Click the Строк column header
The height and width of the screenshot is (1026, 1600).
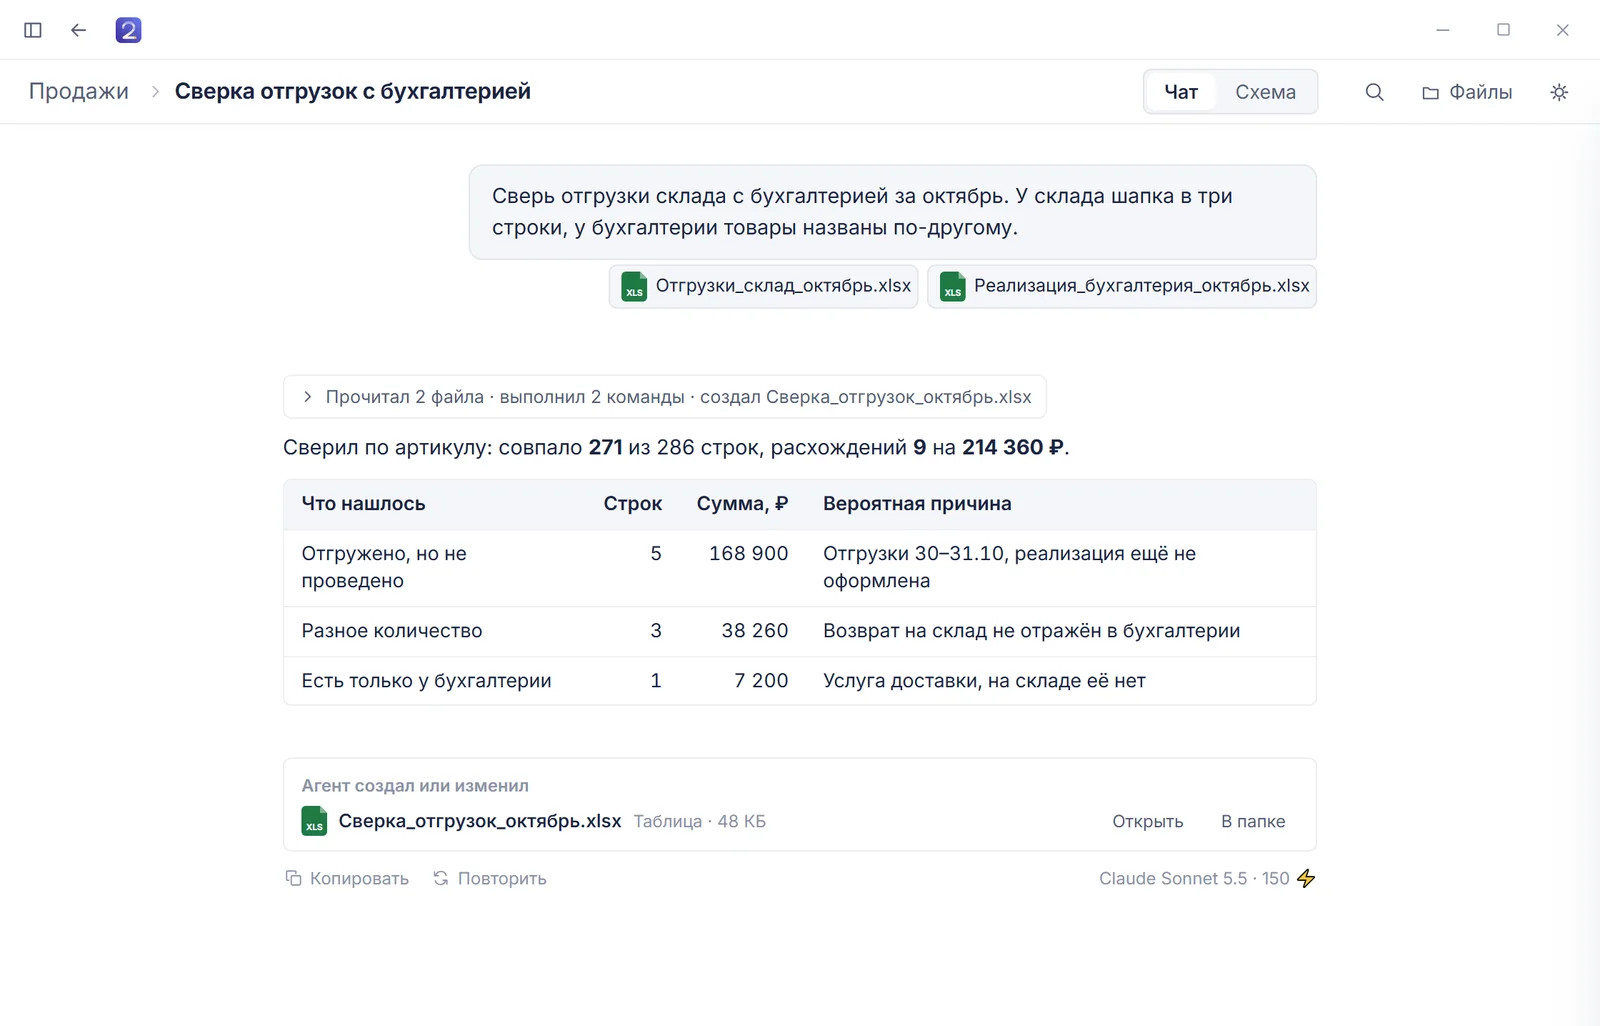tap(633, 504)
